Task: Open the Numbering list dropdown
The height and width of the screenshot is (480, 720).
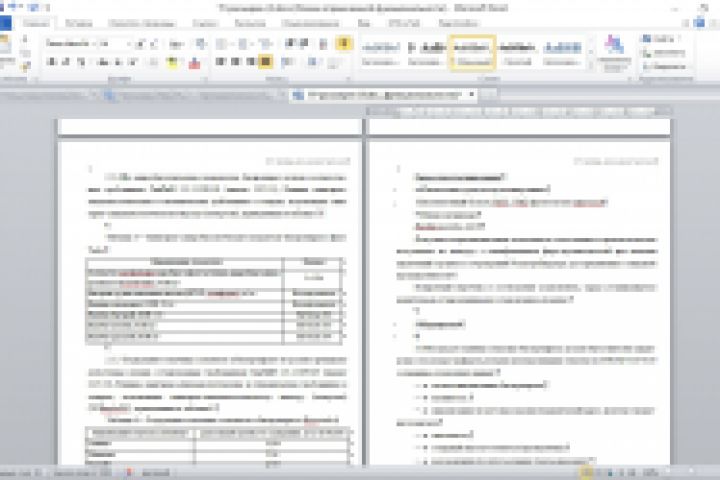Action: (244, 44)
